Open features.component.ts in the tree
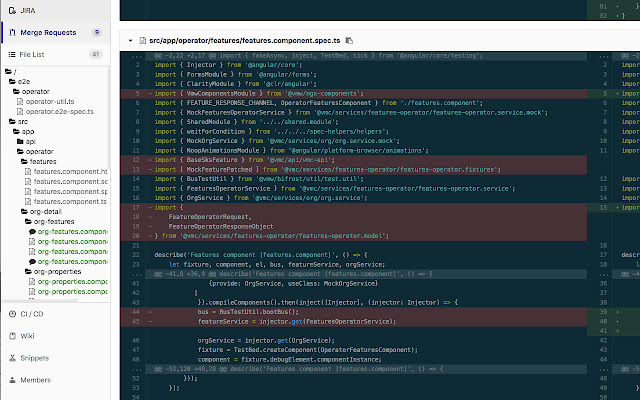The image size is (640, 400). click(69, 202)
